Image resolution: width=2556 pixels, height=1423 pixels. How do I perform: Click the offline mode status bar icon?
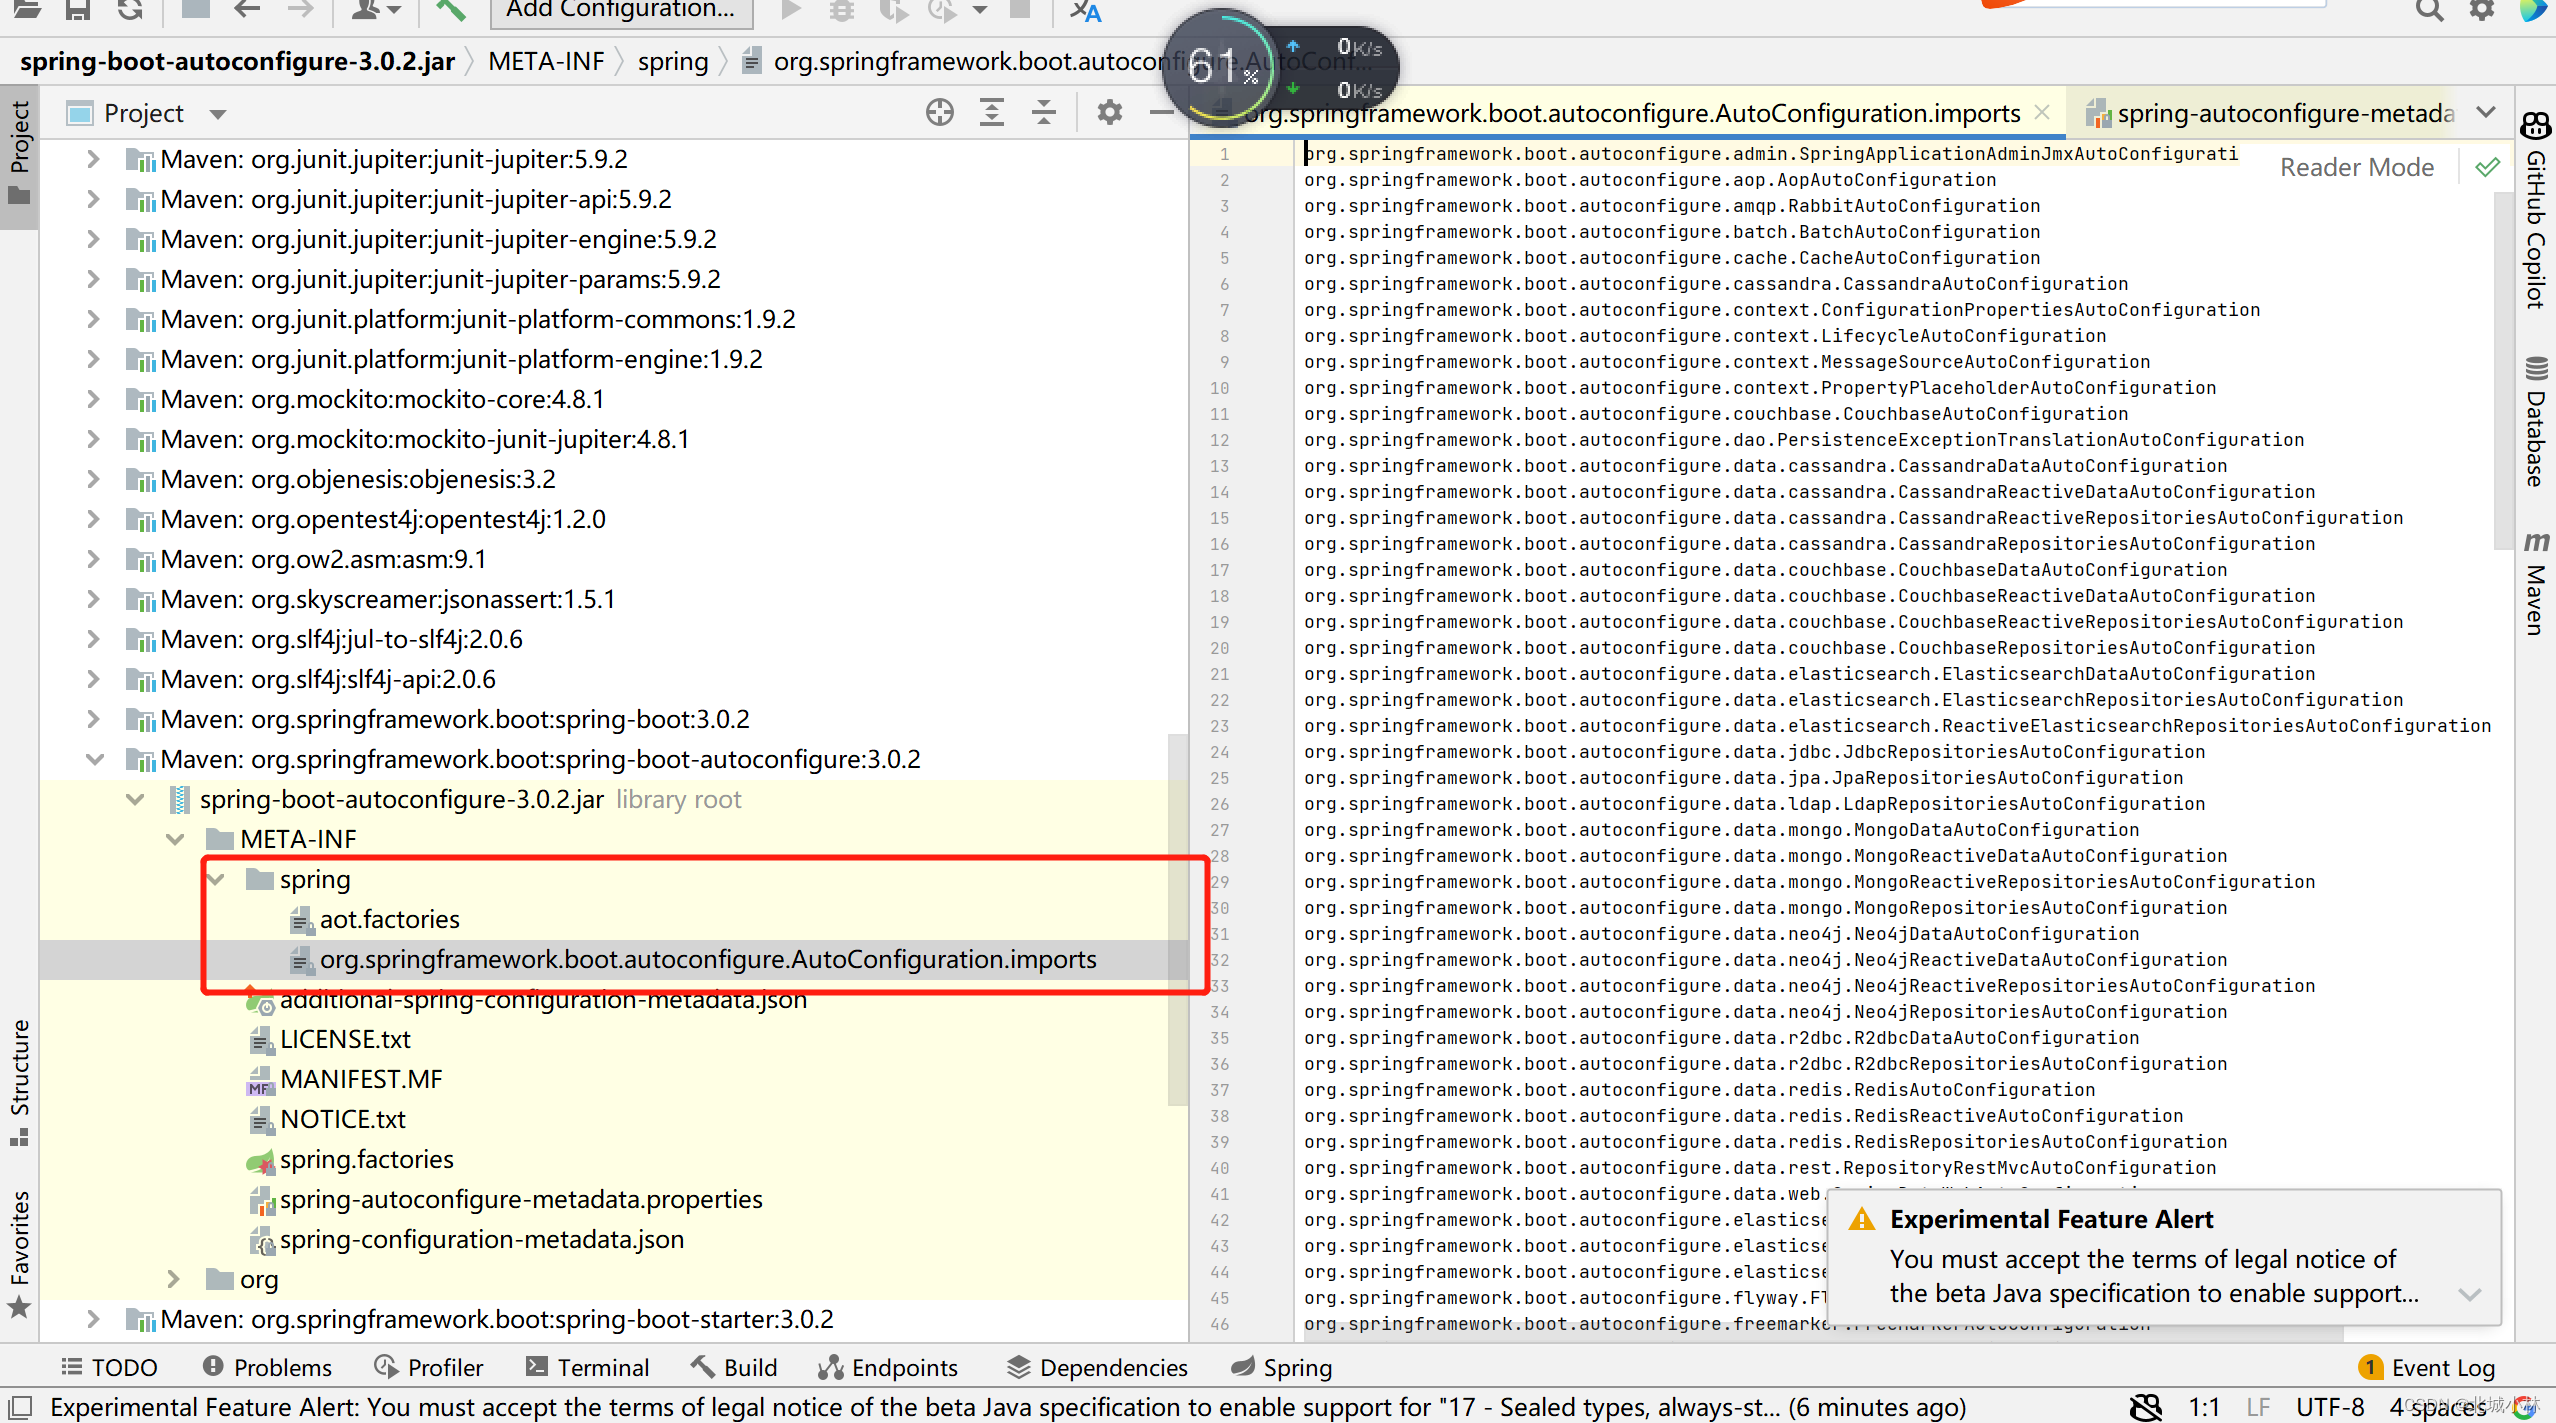pyautogui.click(x=2146, y=1407)
